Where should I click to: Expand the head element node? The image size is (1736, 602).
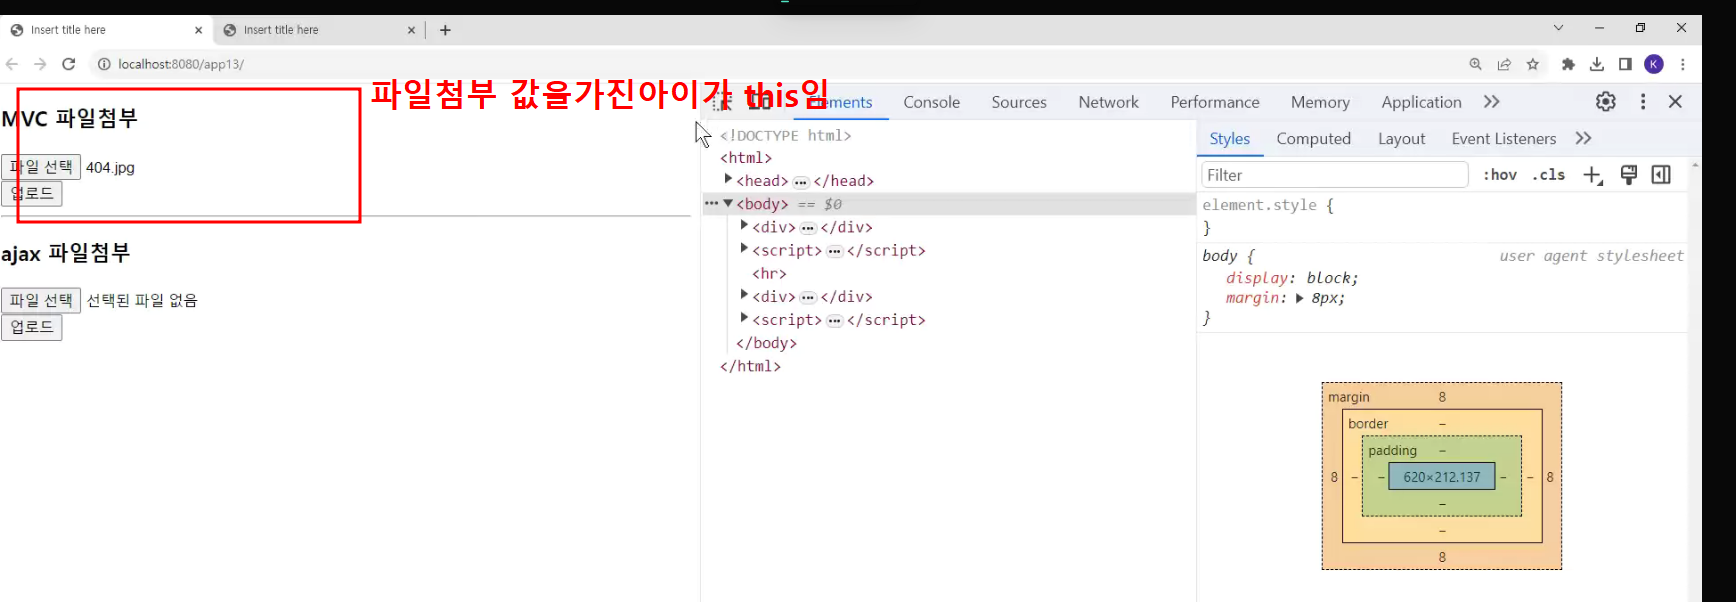tap(728, 179)
